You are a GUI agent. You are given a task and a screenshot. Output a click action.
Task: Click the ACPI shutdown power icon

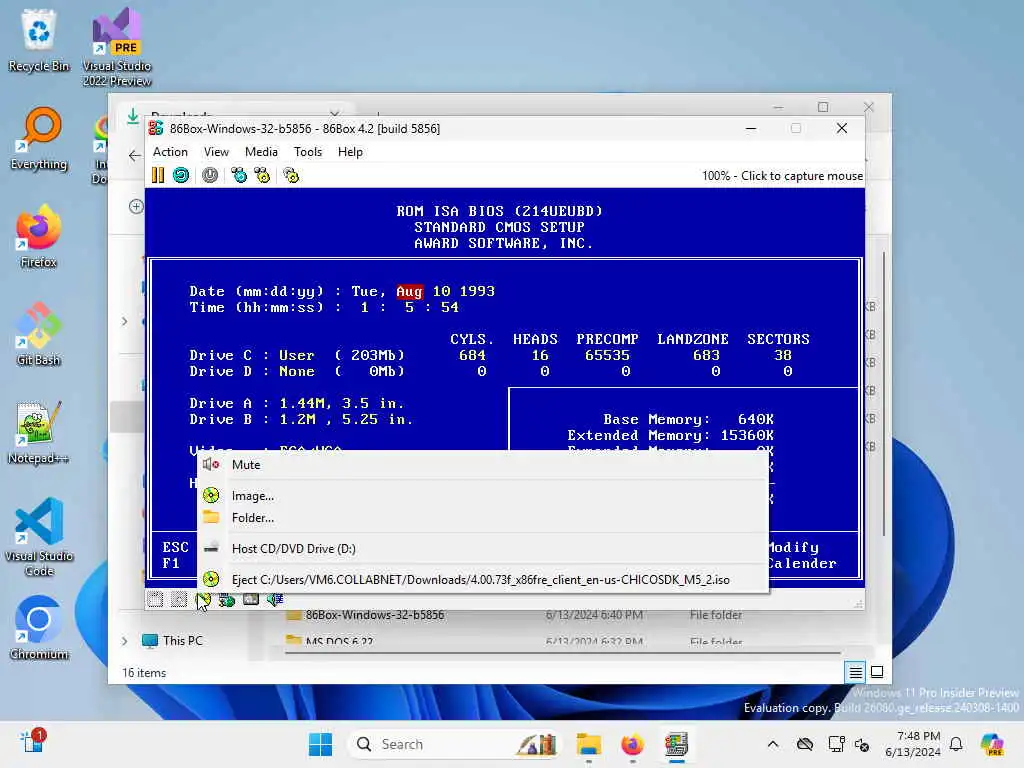[210, 175]
